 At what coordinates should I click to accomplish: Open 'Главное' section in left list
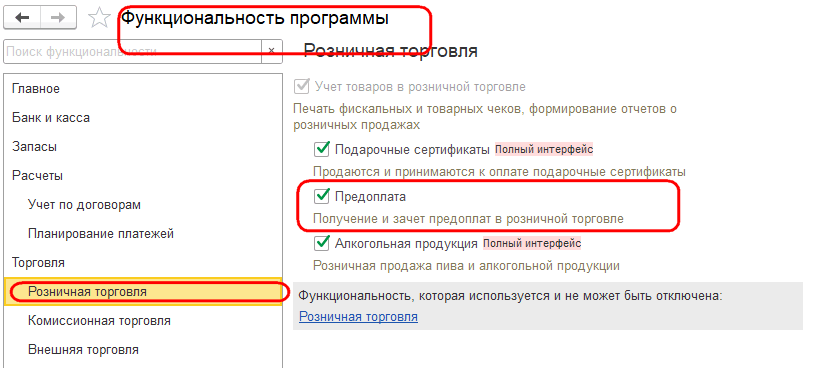[x=142, y=89]
